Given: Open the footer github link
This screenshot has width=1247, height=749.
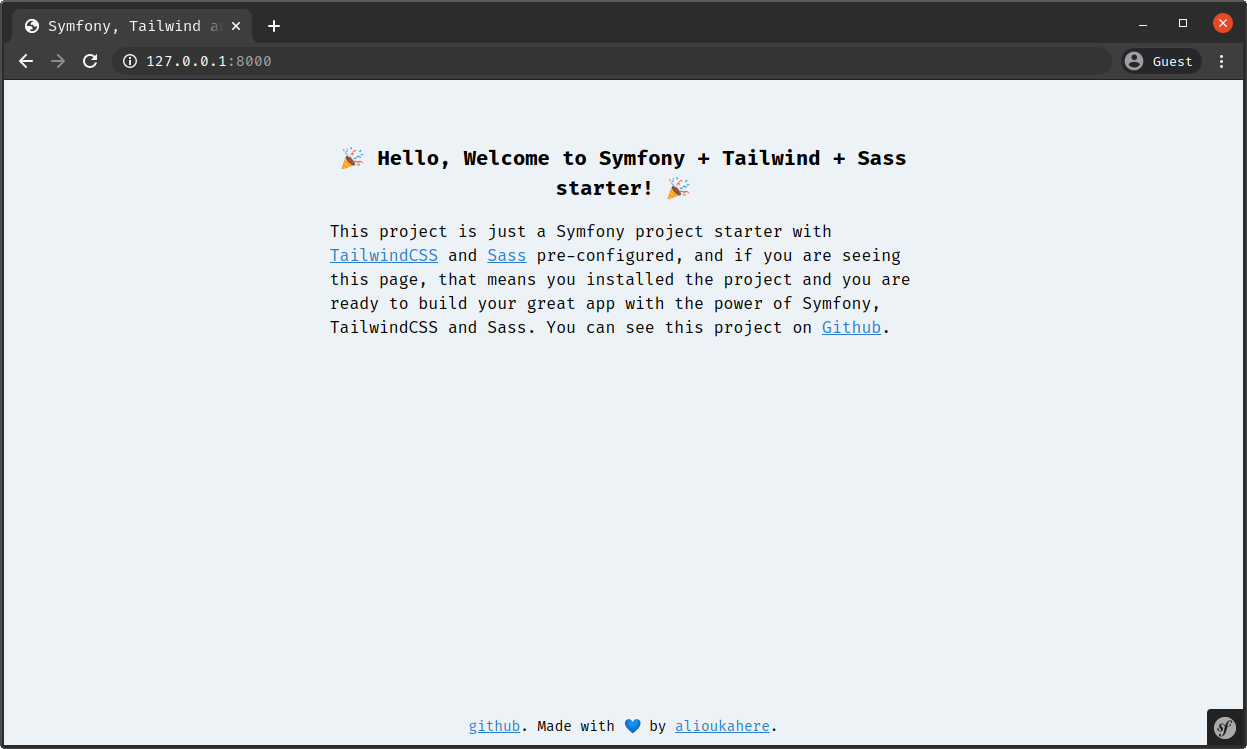Looking at the screenshot, I should 495,726.
